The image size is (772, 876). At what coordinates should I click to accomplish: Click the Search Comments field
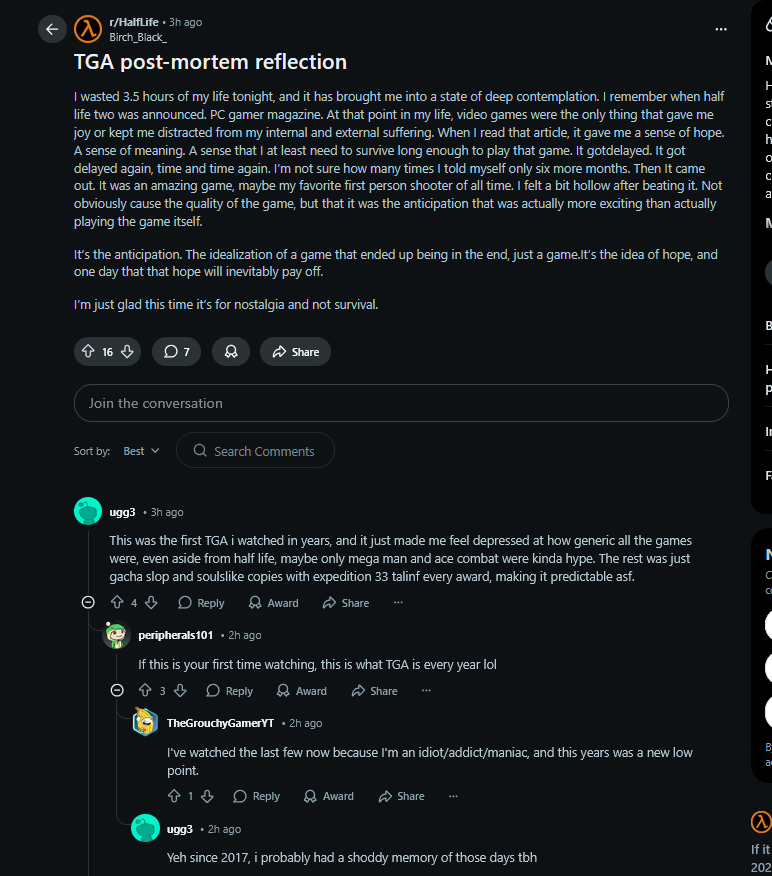256,451
